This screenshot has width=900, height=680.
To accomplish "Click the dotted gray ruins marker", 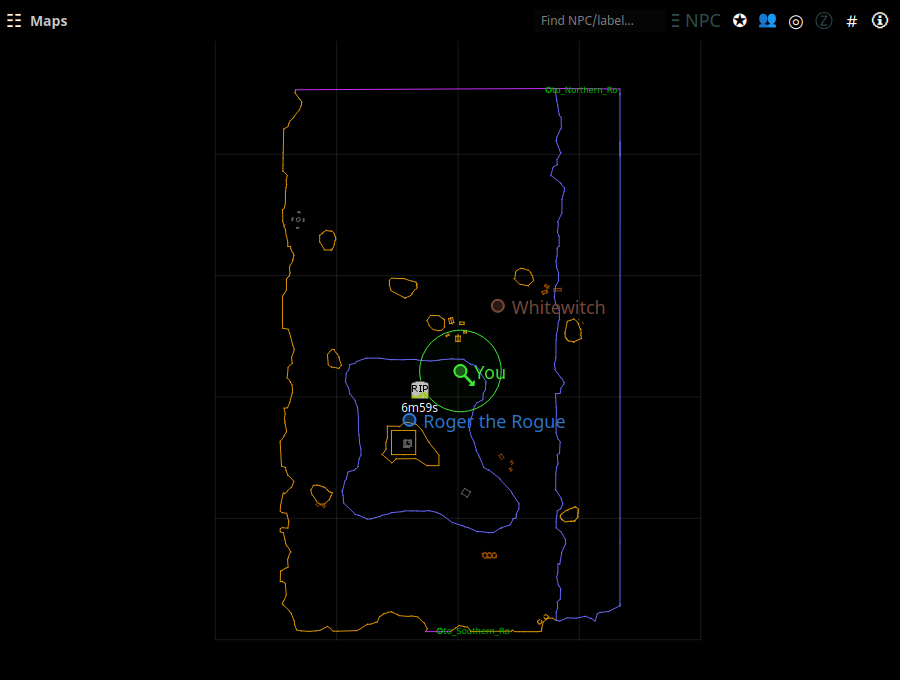I will pyautogui.click(x=297, y=220).
